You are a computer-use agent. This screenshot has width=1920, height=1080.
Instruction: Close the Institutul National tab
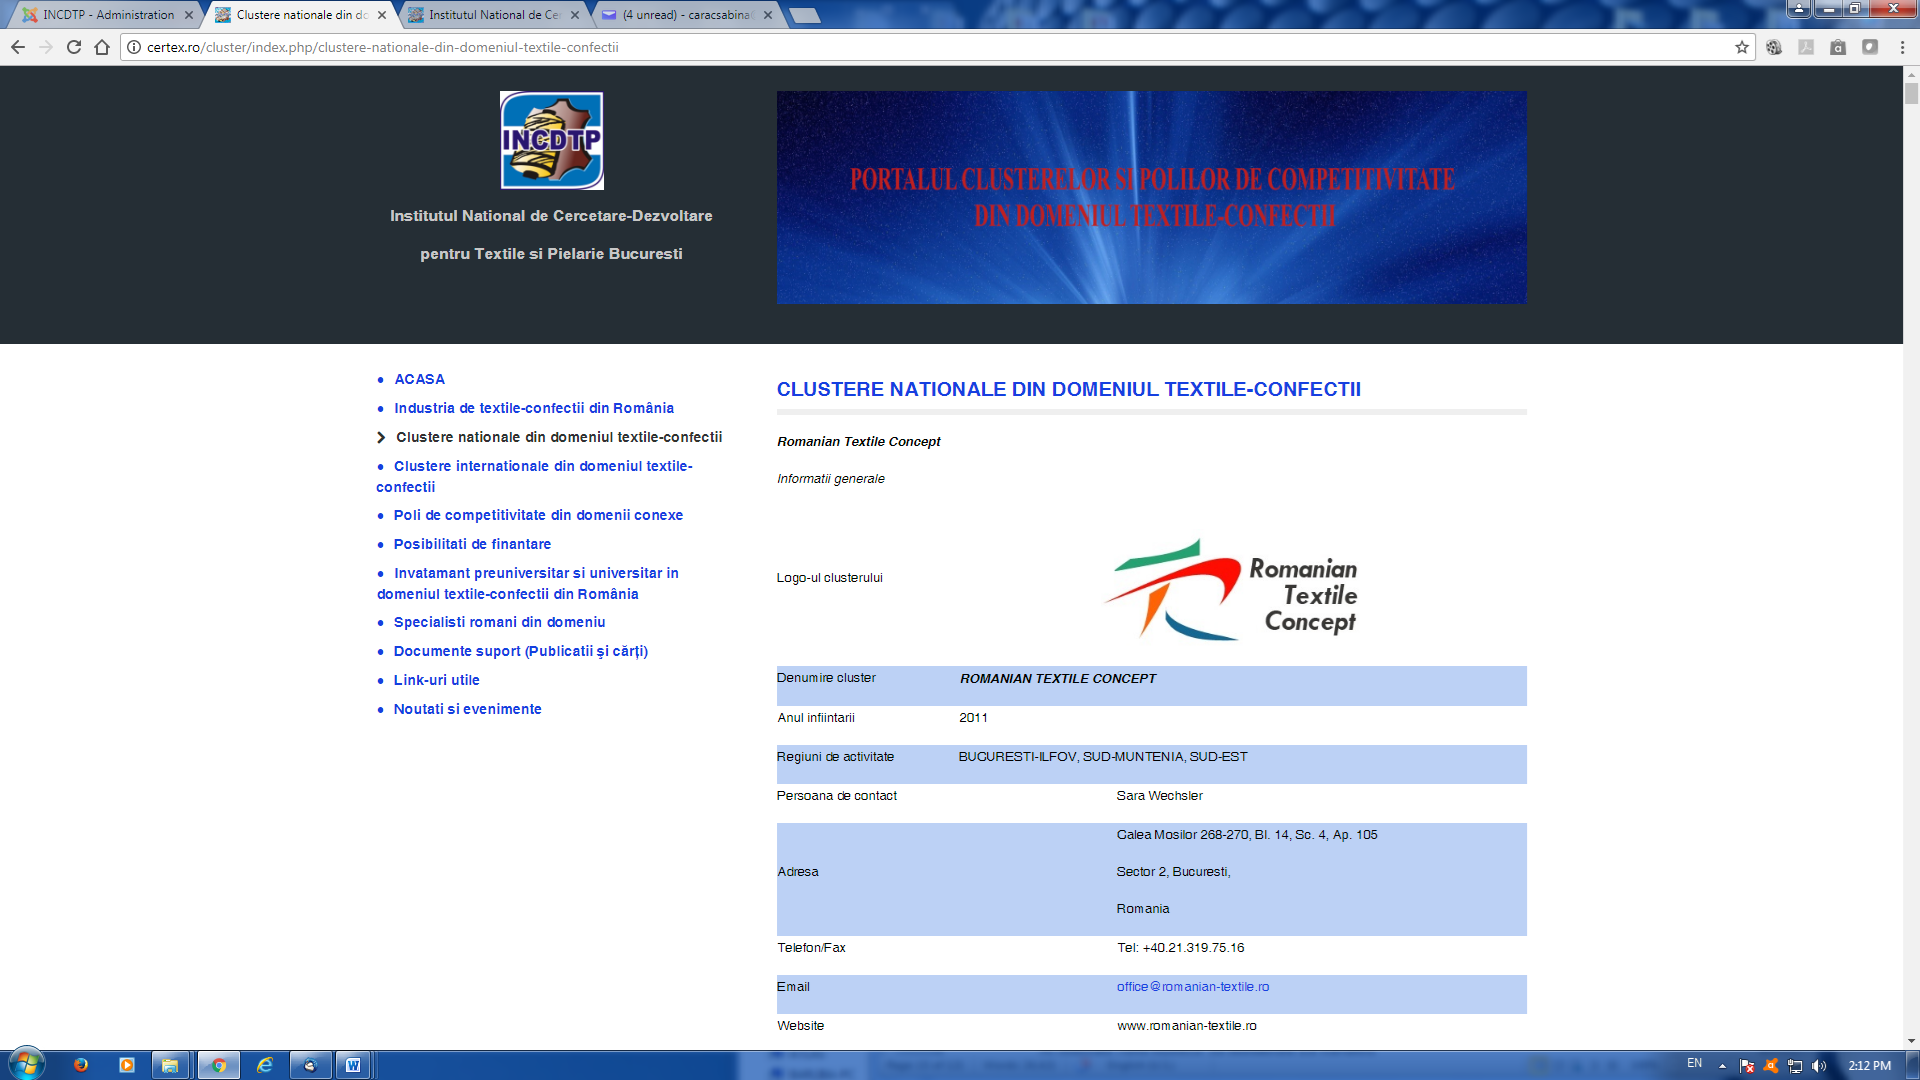click(575, 15)
